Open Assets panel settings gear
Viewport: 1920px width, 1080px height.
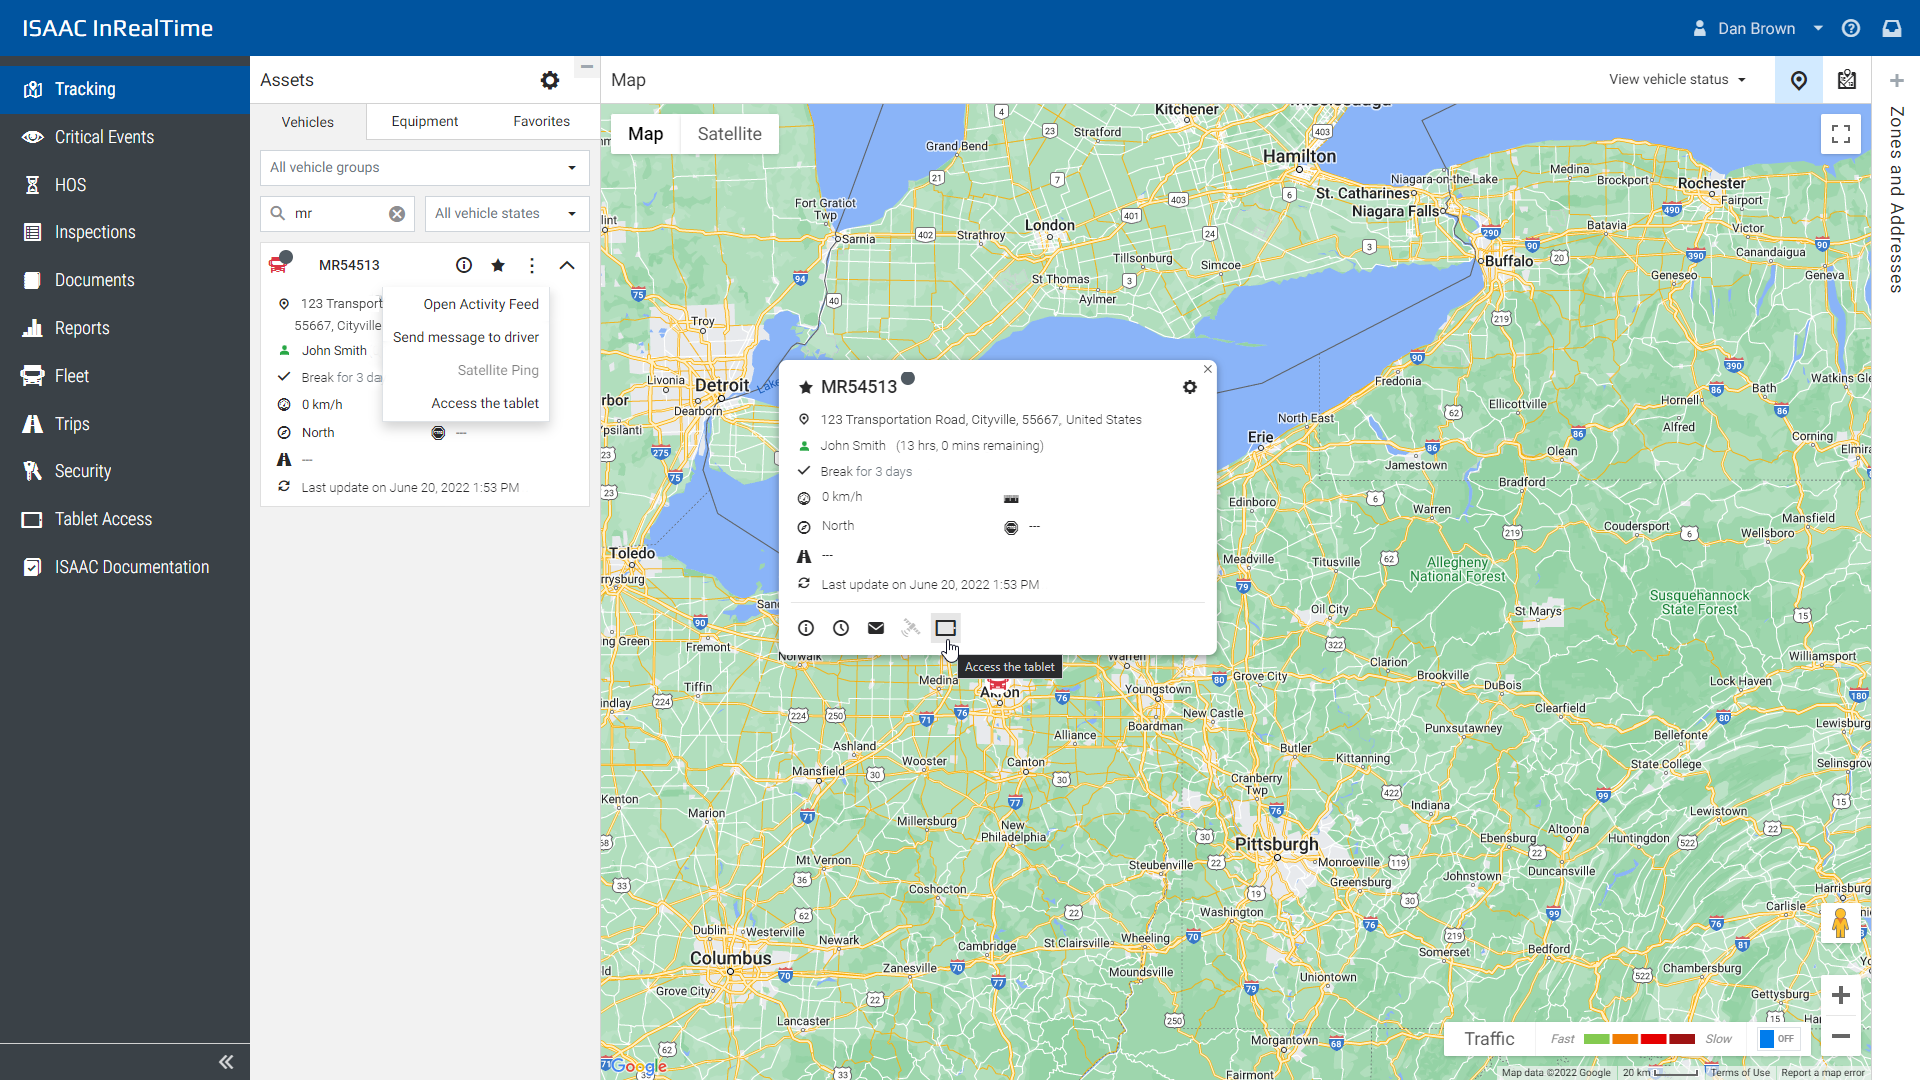[x=550, y=80]
